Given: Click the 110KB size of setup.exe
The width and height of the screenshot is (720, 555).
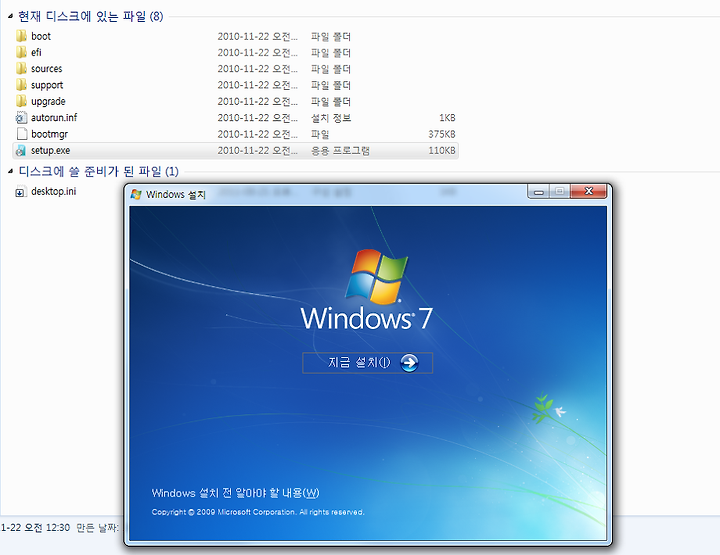Looking at the screenshot, I should click(x=442, y=151).
